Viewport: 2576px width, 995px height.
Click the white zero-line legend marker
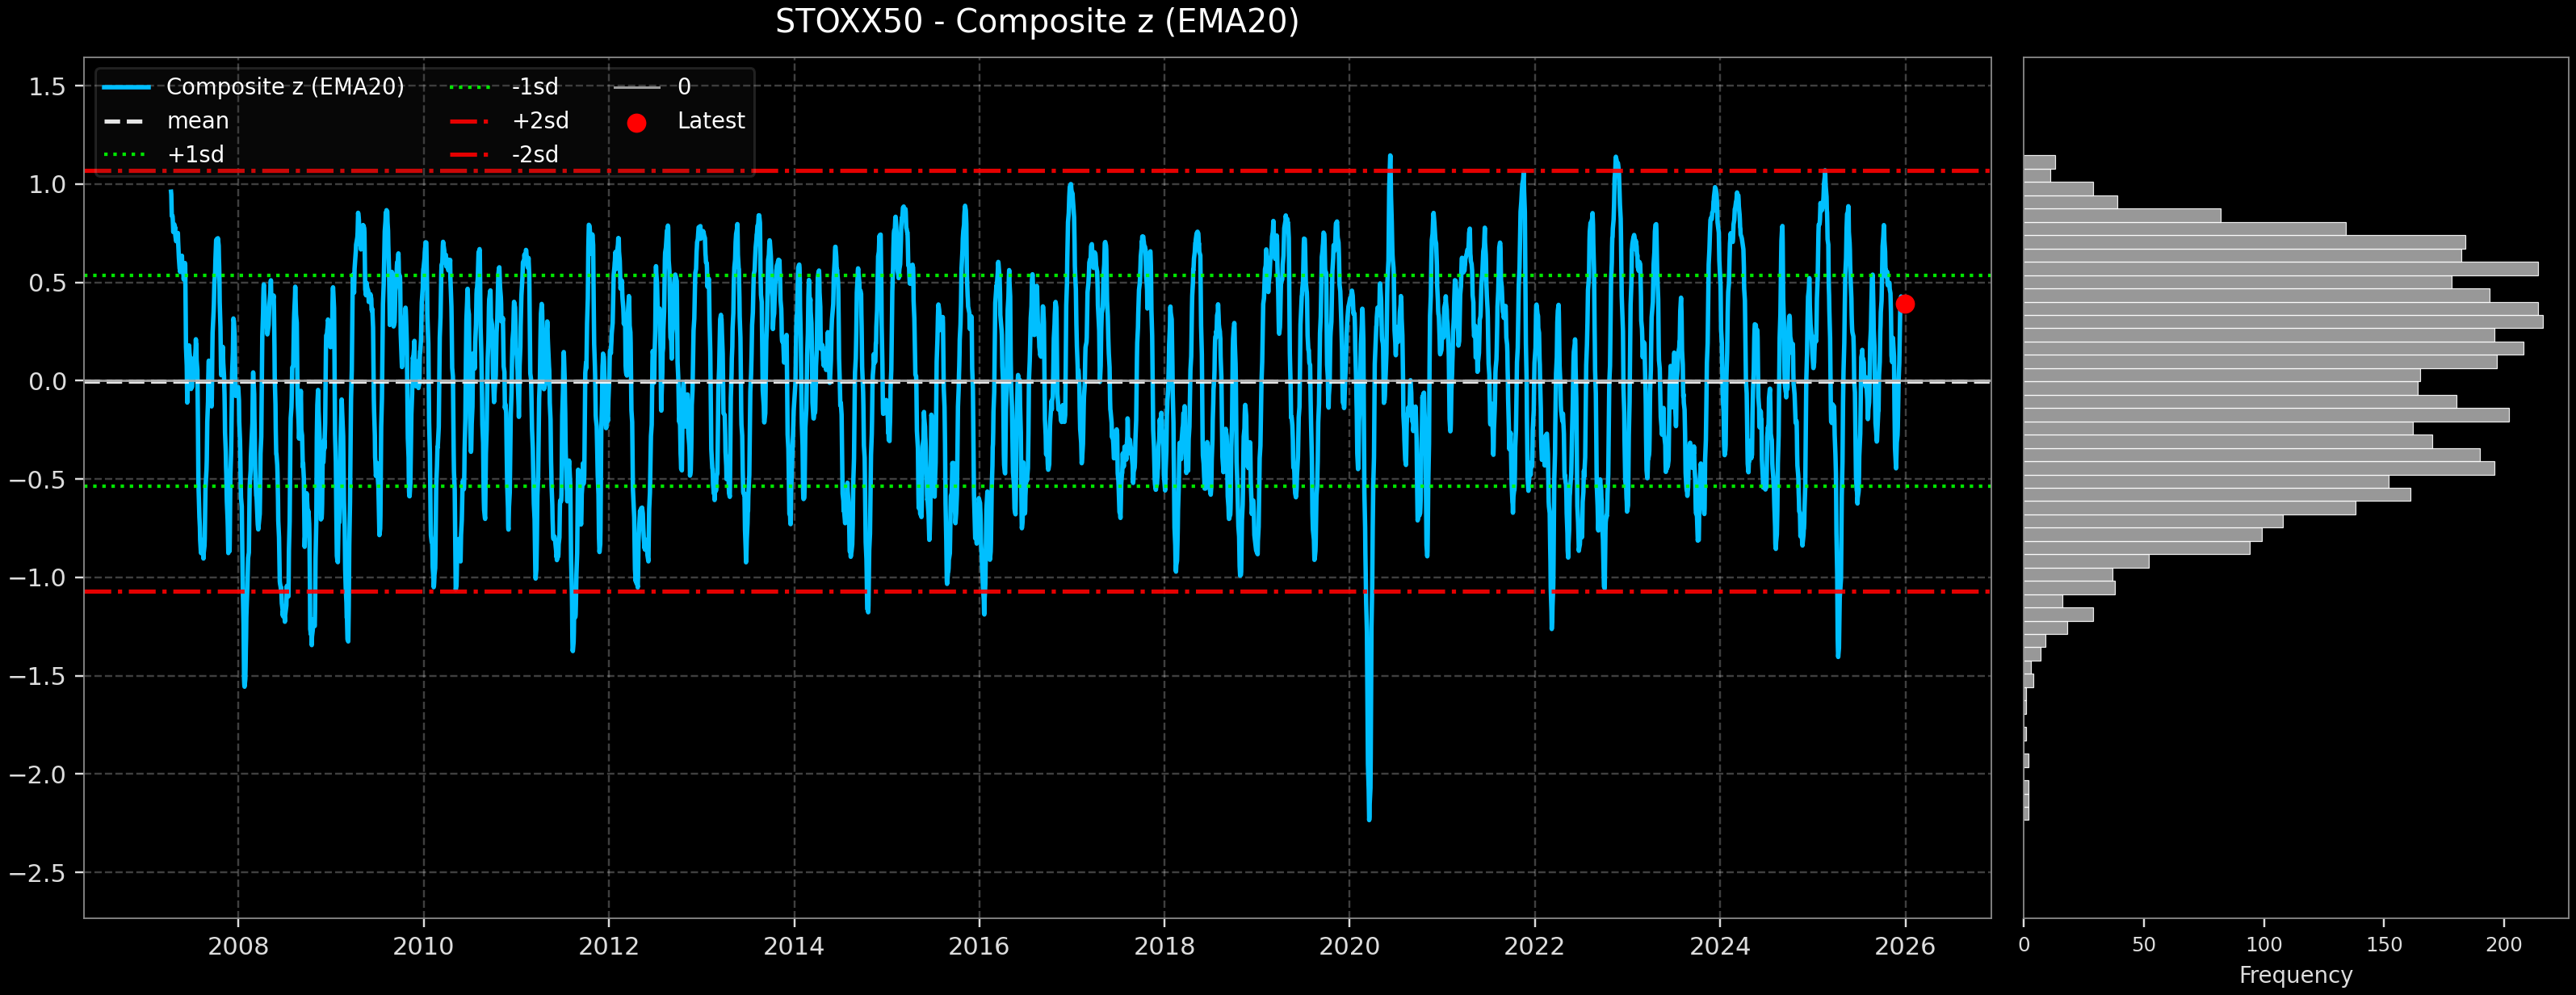[637, 87]
